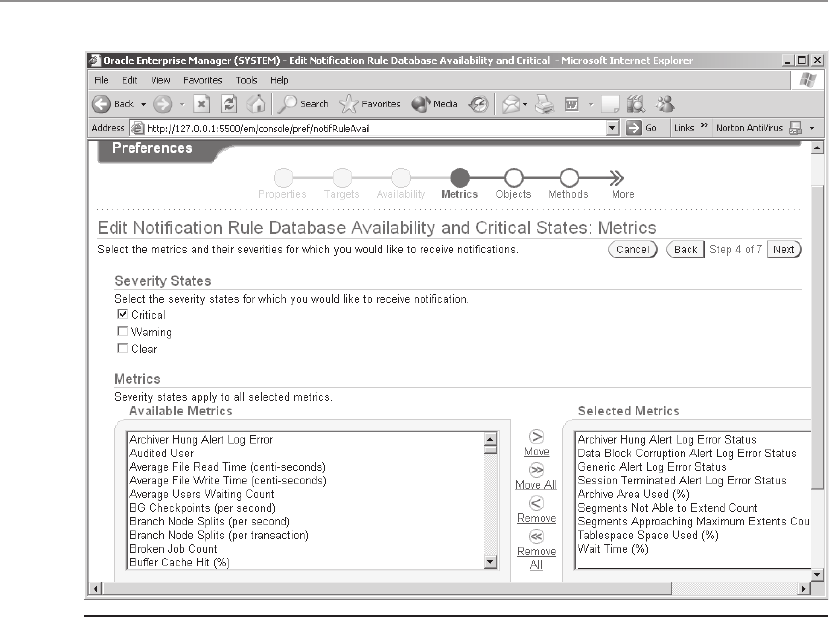
Task: Click the page vertical scrollbar down arrow
Action: [x=817, y=575]
